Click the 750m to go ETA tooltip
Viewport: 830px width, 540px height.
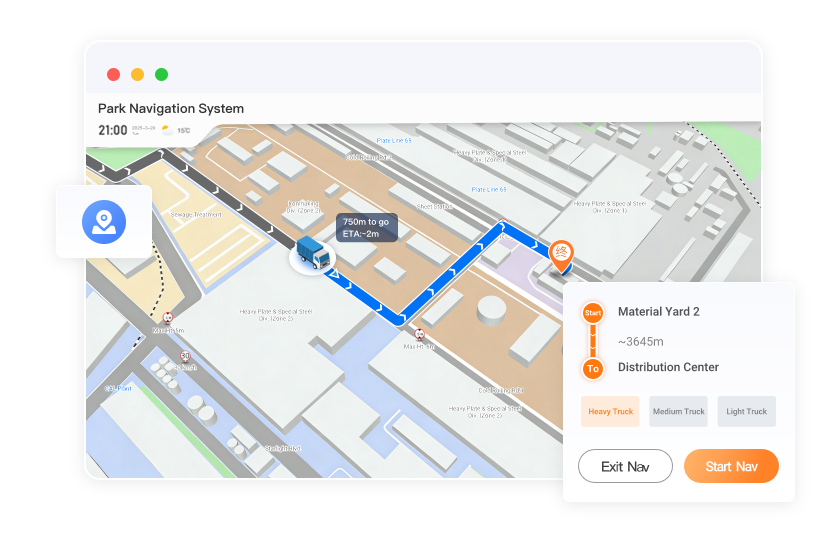coord(366,227)
